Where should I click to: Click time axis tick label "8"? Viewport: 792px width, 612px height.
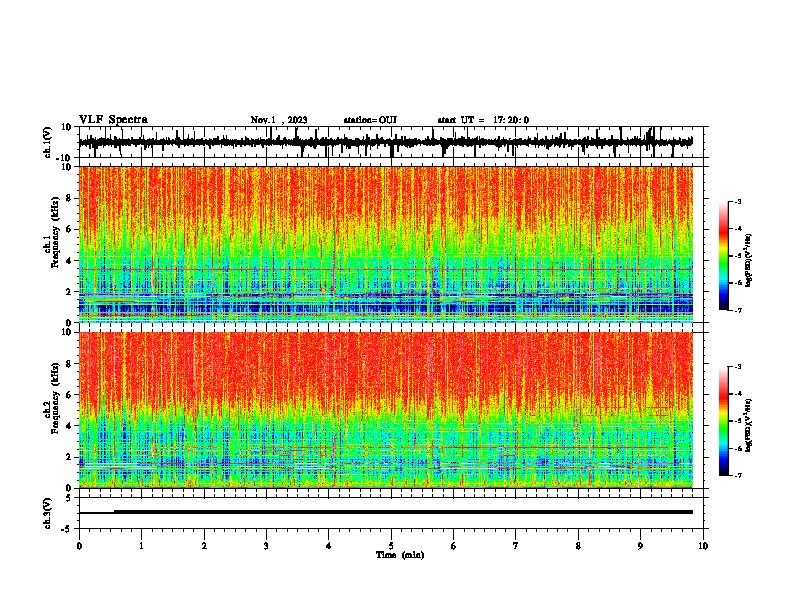point(578,546)
